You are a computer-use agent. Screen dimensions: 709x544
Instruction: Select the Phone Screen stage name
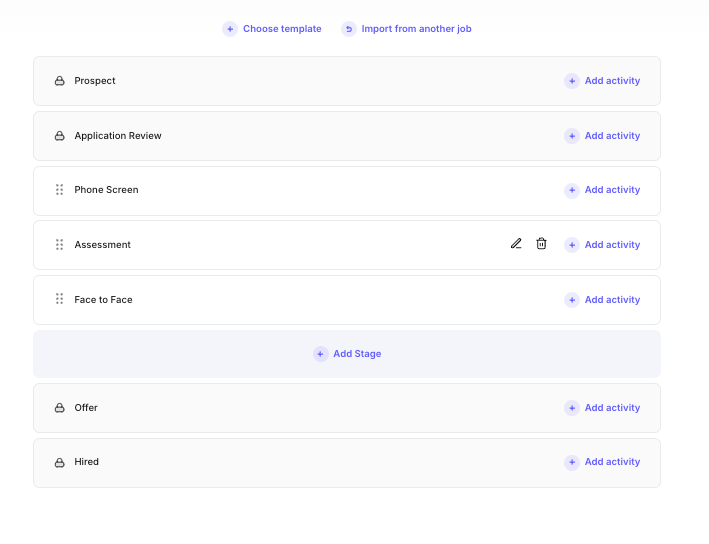(x=106, y=190)
